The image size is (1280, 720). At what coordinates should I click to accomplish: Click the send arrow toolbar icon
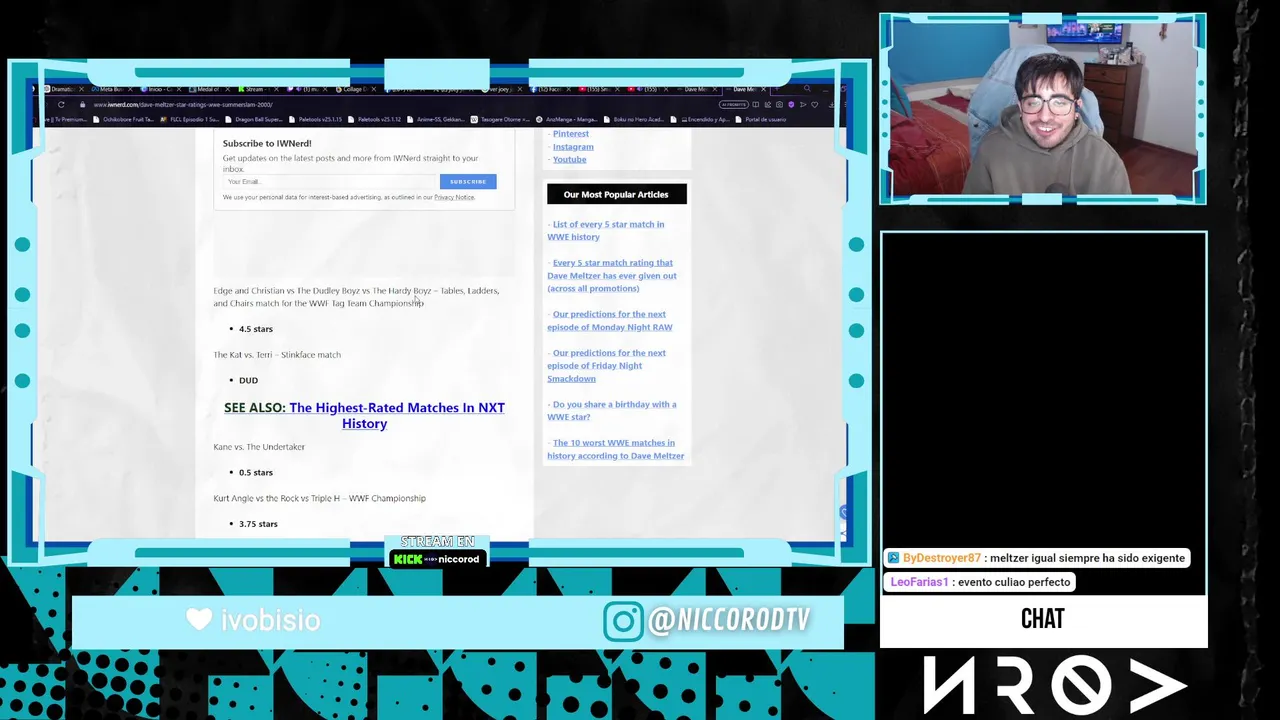803,104
